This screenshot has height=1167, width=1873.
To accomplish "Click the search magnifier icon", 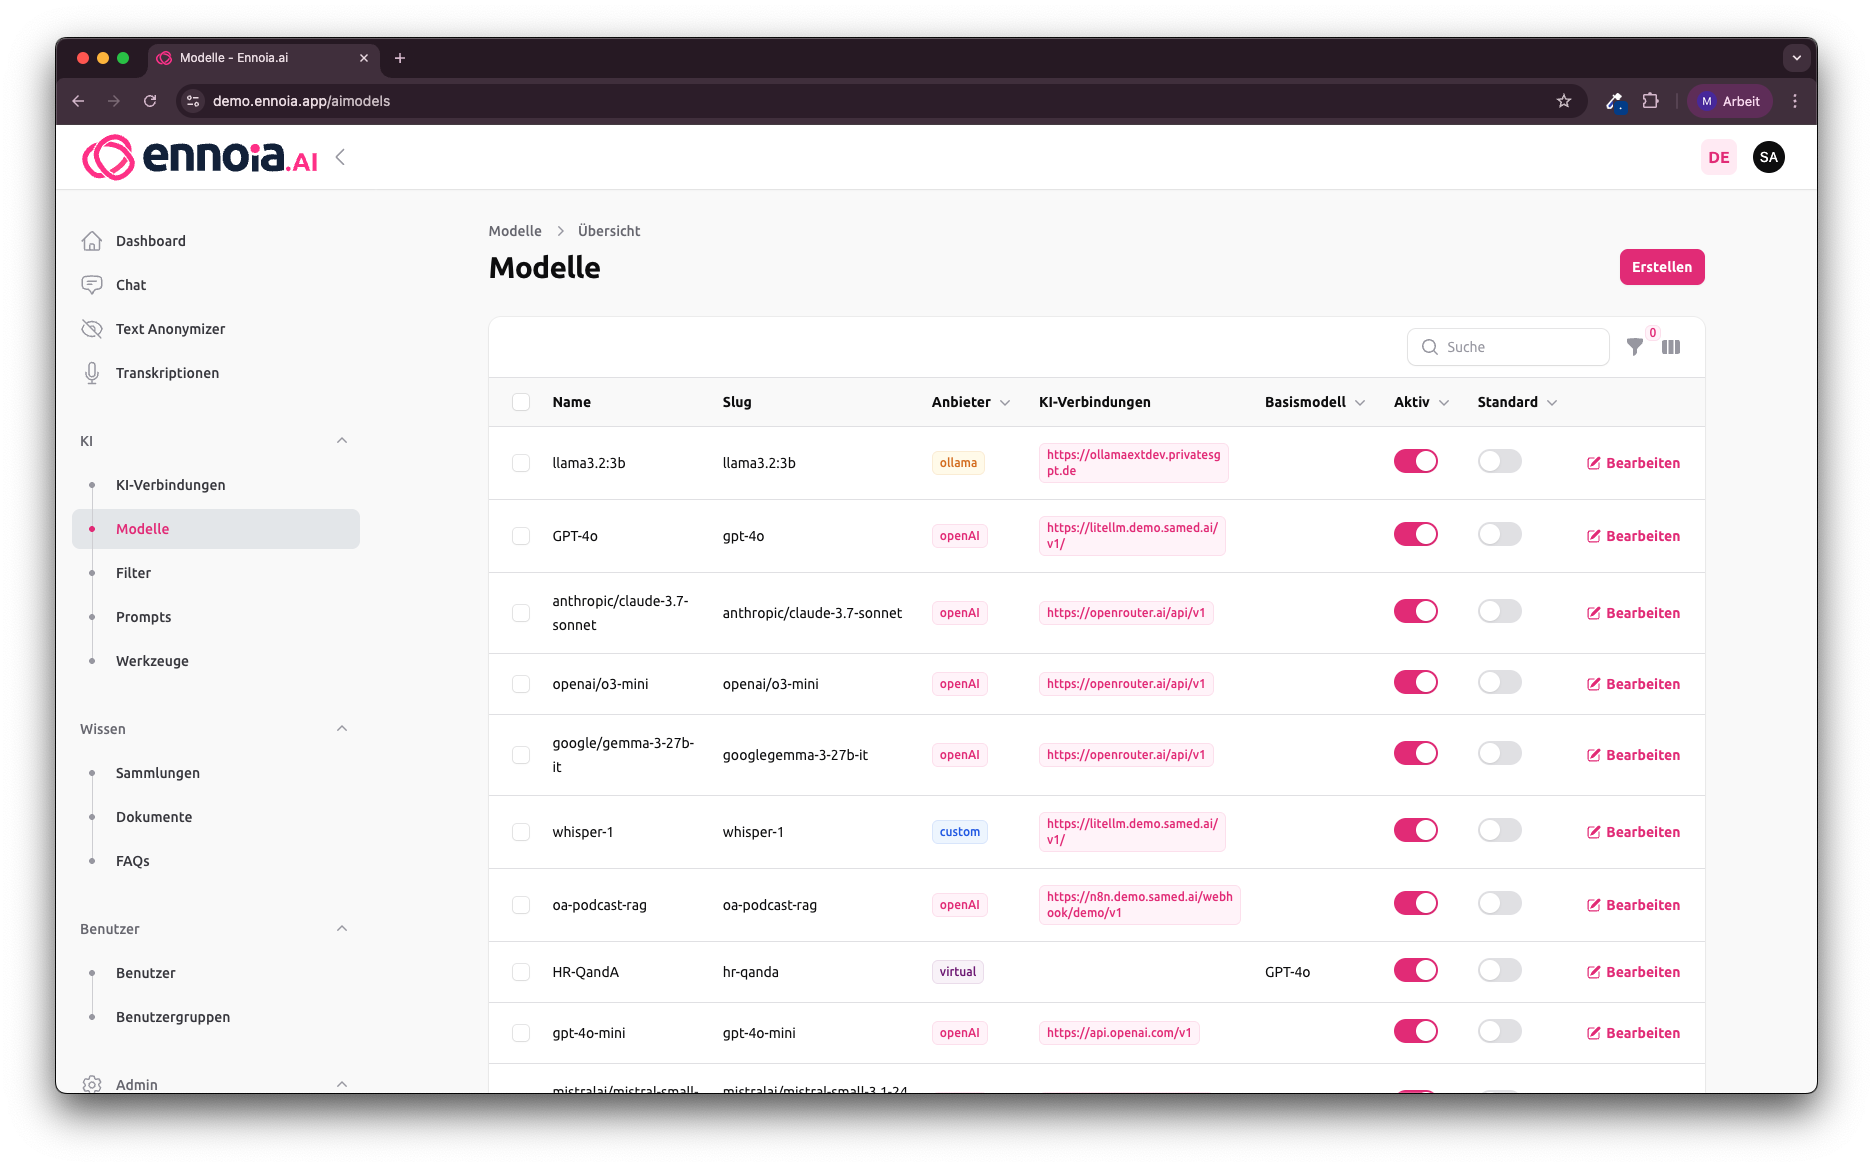I will pos(1430,347).
